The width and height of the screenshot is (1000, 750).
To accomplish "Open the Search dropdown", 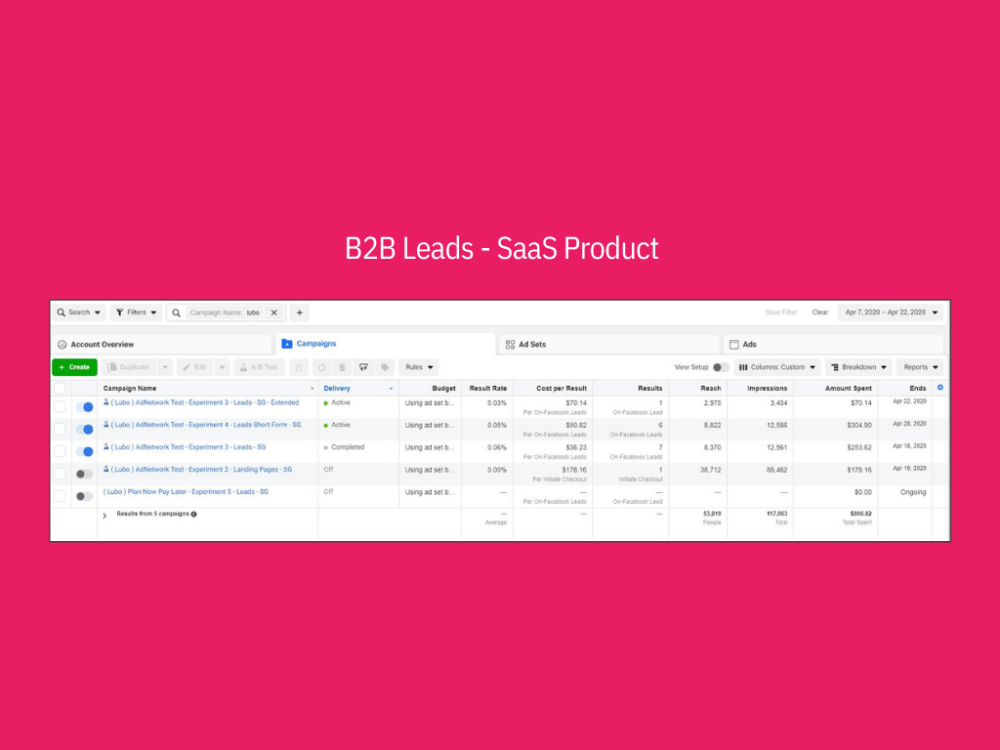I will click(x=79, y=312).
